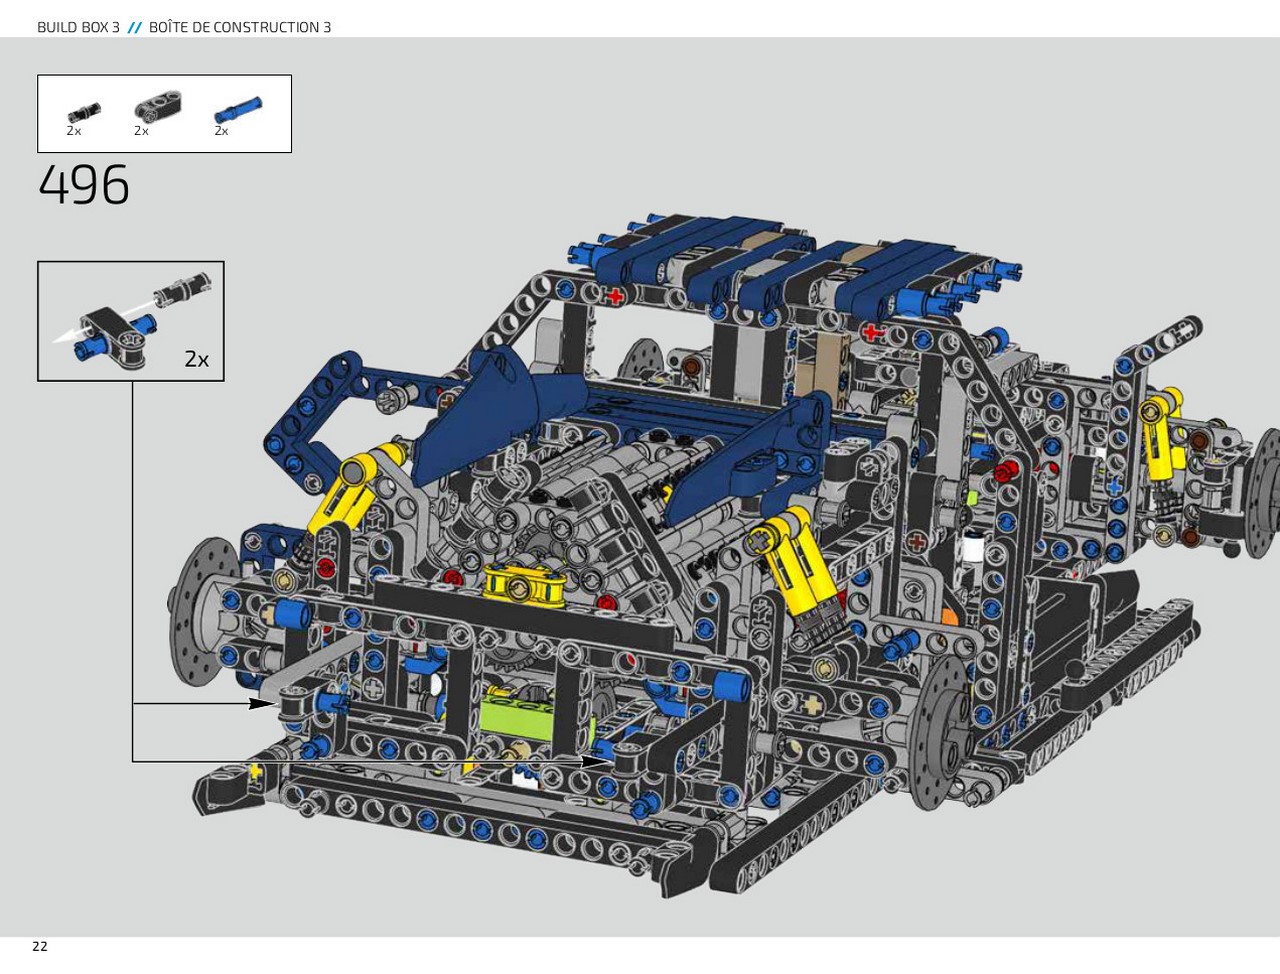The width and height of the screenshot is (1280, 974).
Task: Click the step number 496
Action: [84, 186]
